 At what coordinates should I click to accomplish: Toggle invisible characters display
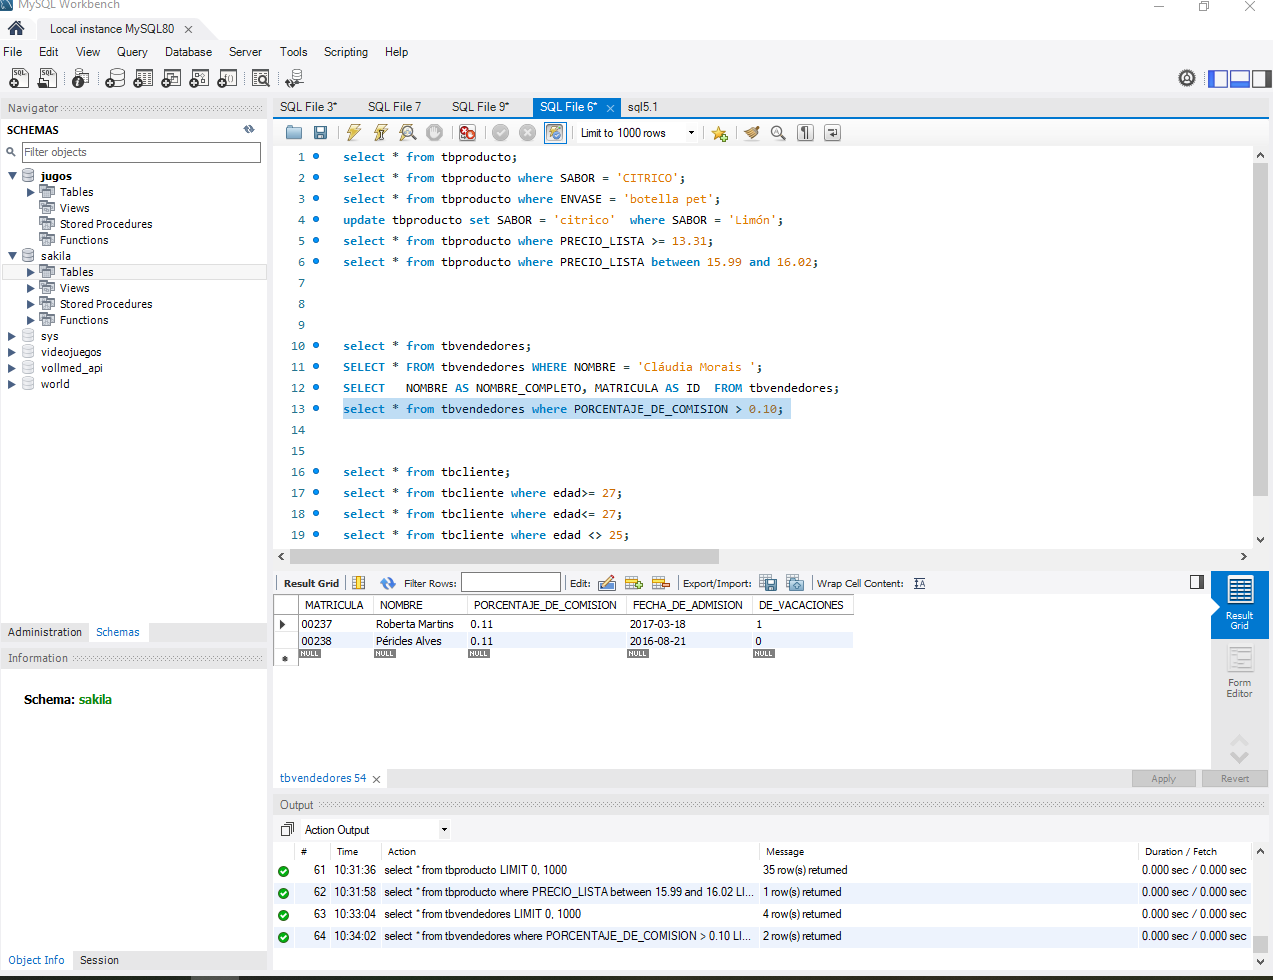[805, 132]
